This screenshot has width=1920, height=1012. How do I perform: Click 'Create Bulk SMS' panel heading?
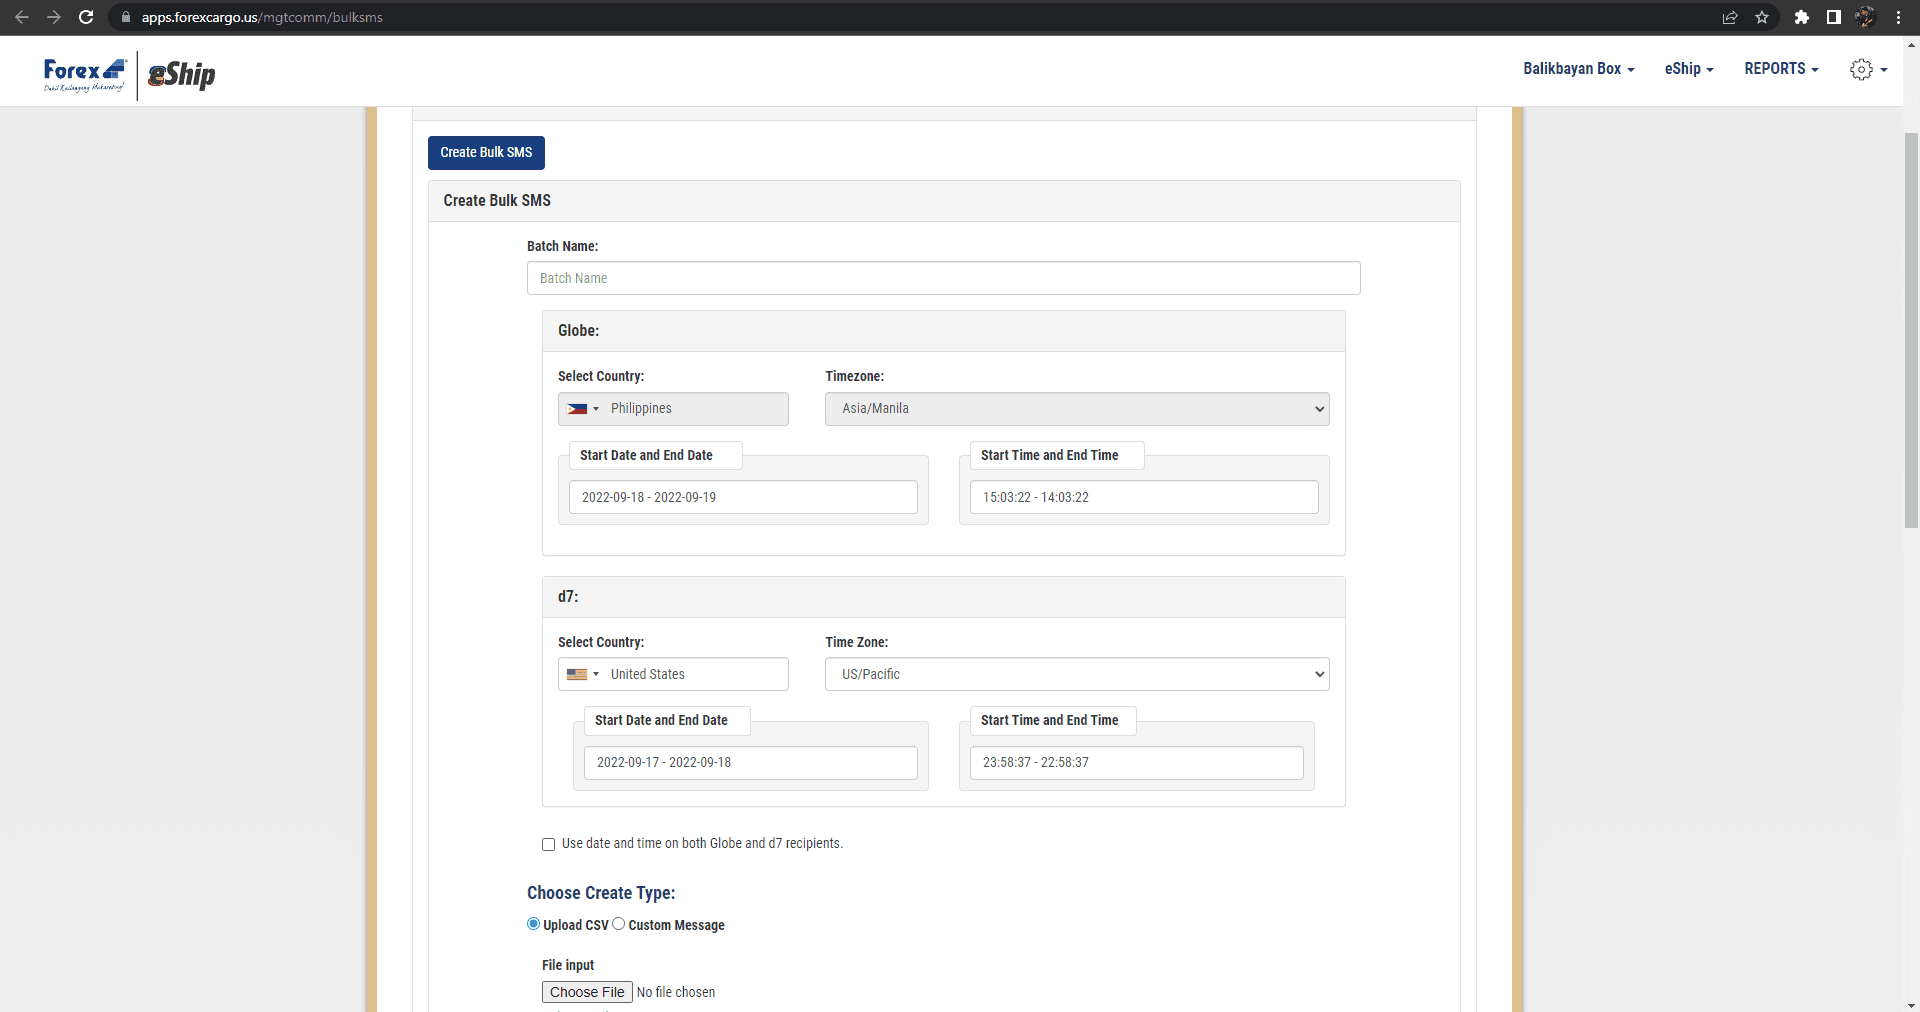[497, 201]
